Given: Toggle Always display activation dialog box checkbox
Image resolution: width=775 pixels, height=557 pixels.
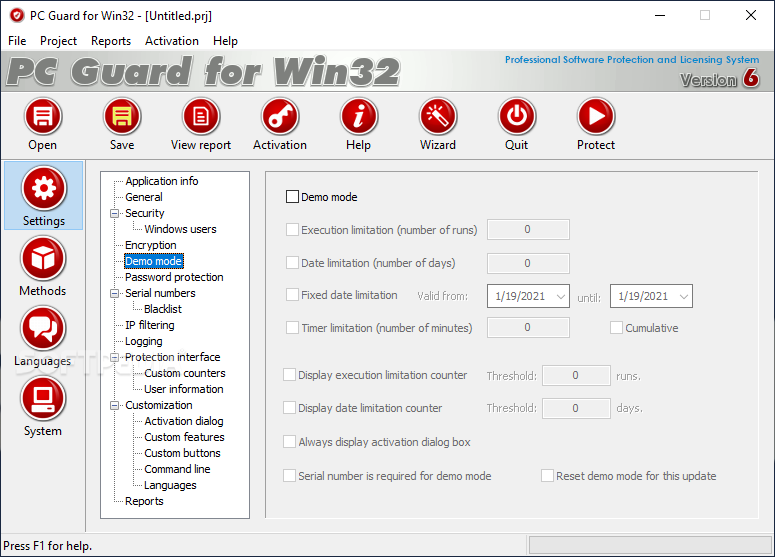Looking at the screenshot, I should point(289,441).
